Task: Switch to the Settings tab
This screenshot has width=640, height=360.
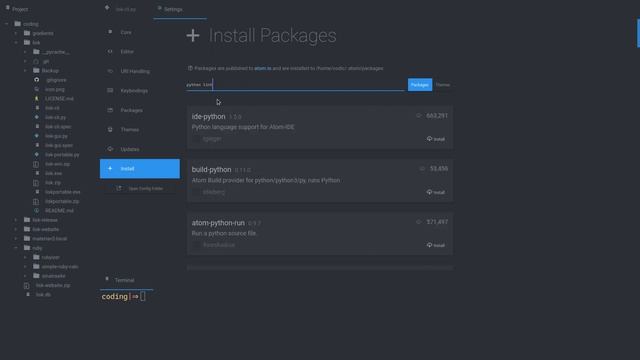Action: tap(180, 9)
